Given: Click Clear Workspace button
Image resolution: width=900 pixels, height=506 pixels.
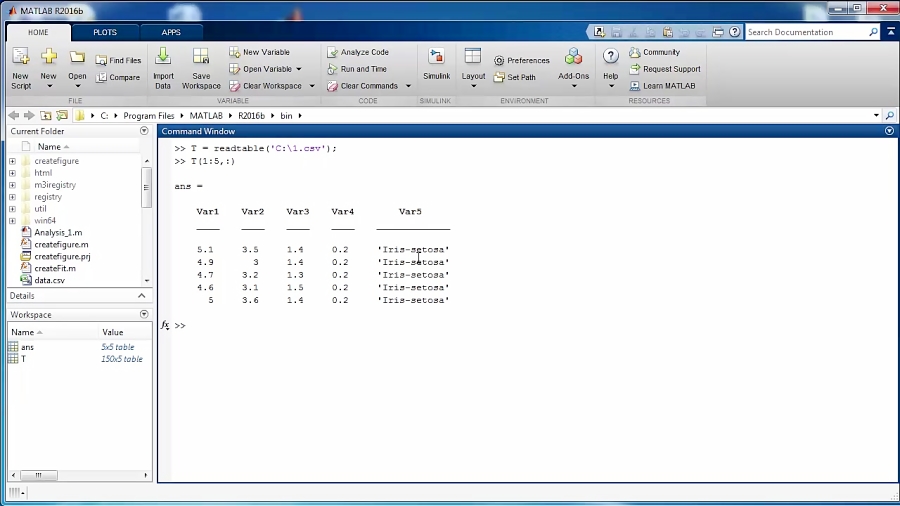Looking at the screenshot, I should (x=266, y=86).
